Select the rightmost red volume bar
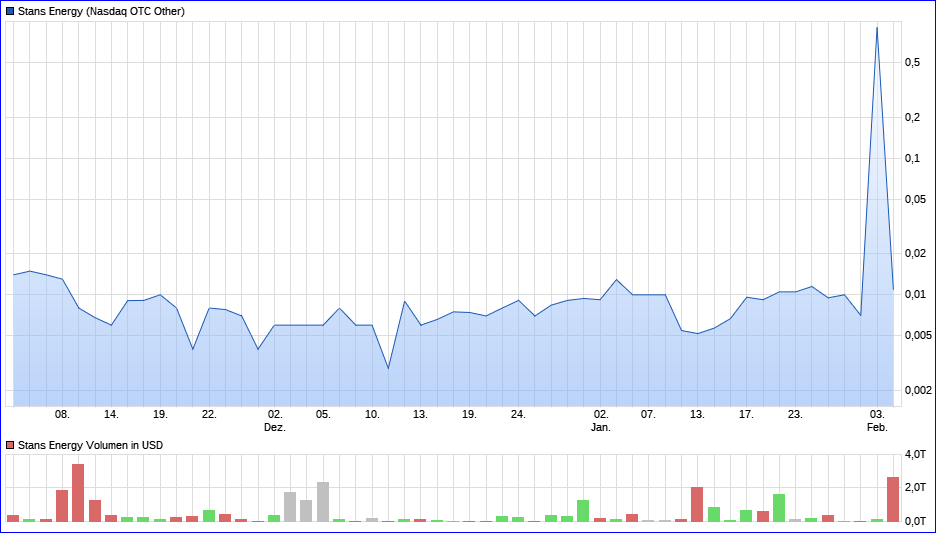Image resolution: width=936 pixels, height=533 pixels. (x=893, y=498)
